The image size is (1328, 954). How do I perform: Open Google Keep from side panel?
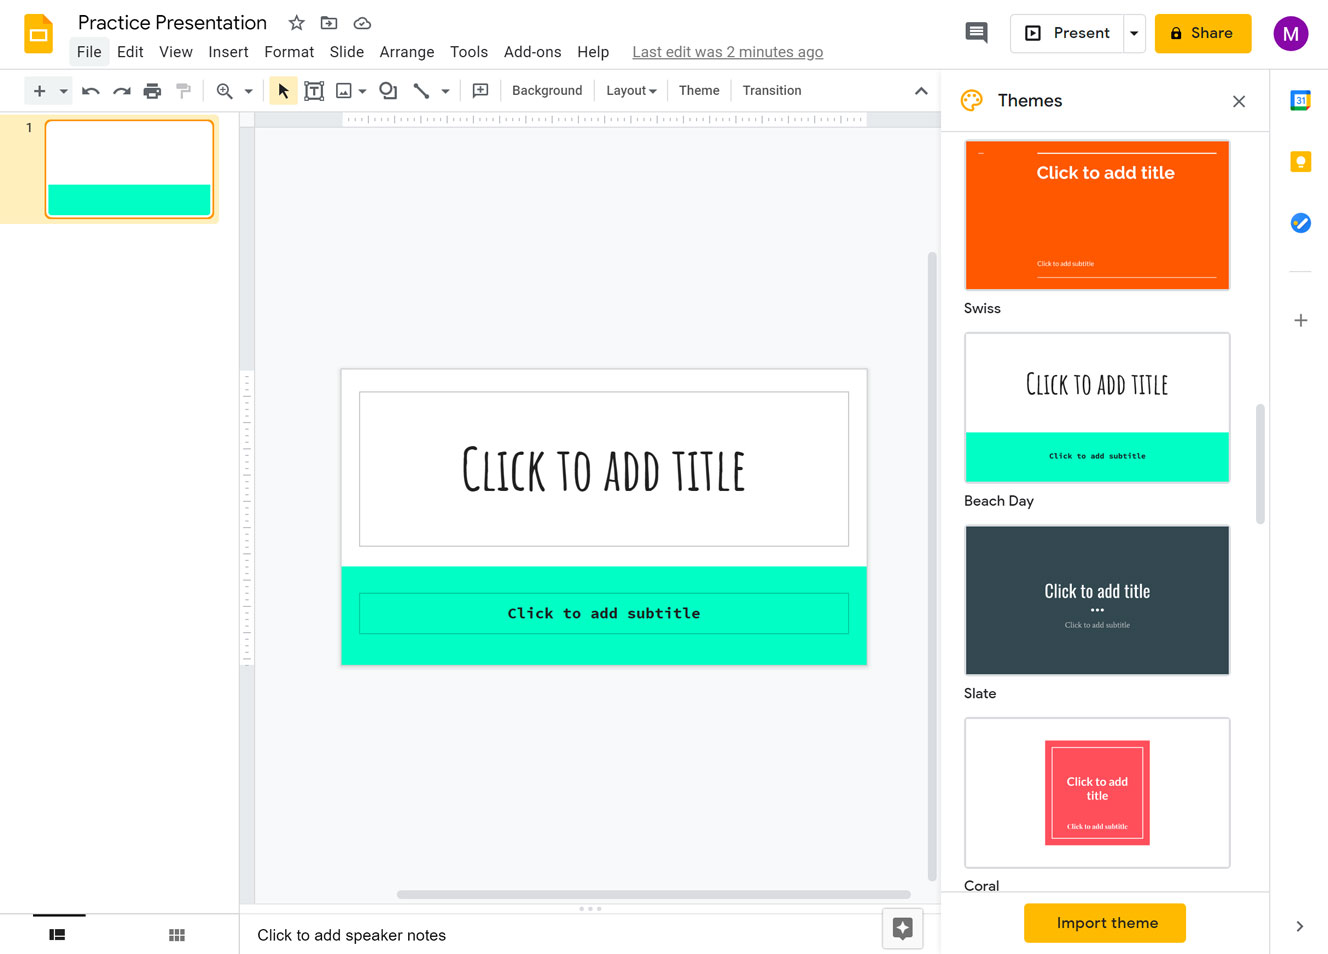1300,162
